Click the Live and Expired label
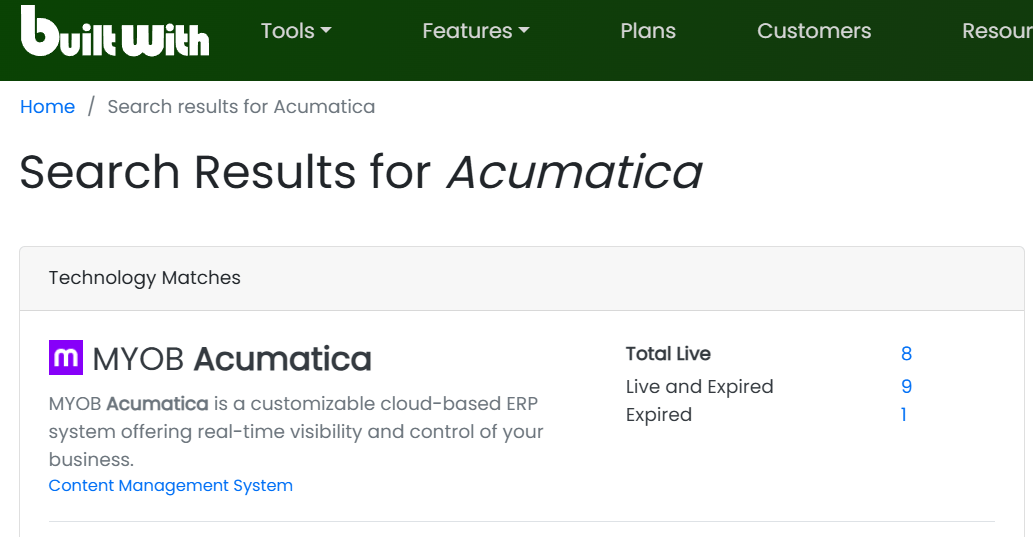1033x537 pixels. [699, 387]
